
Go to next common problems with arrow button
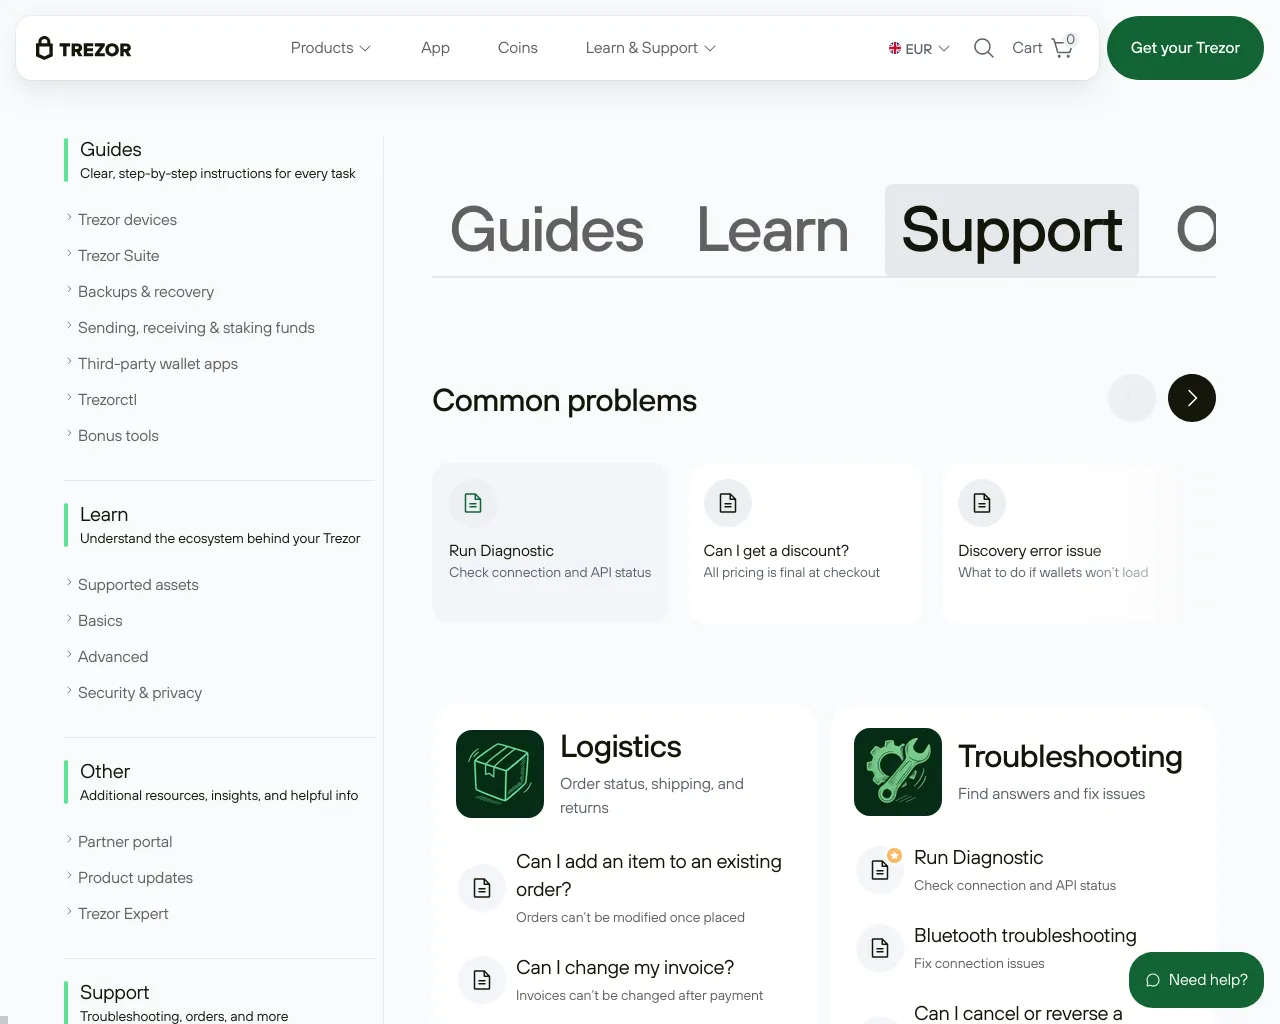[1192, 398]
